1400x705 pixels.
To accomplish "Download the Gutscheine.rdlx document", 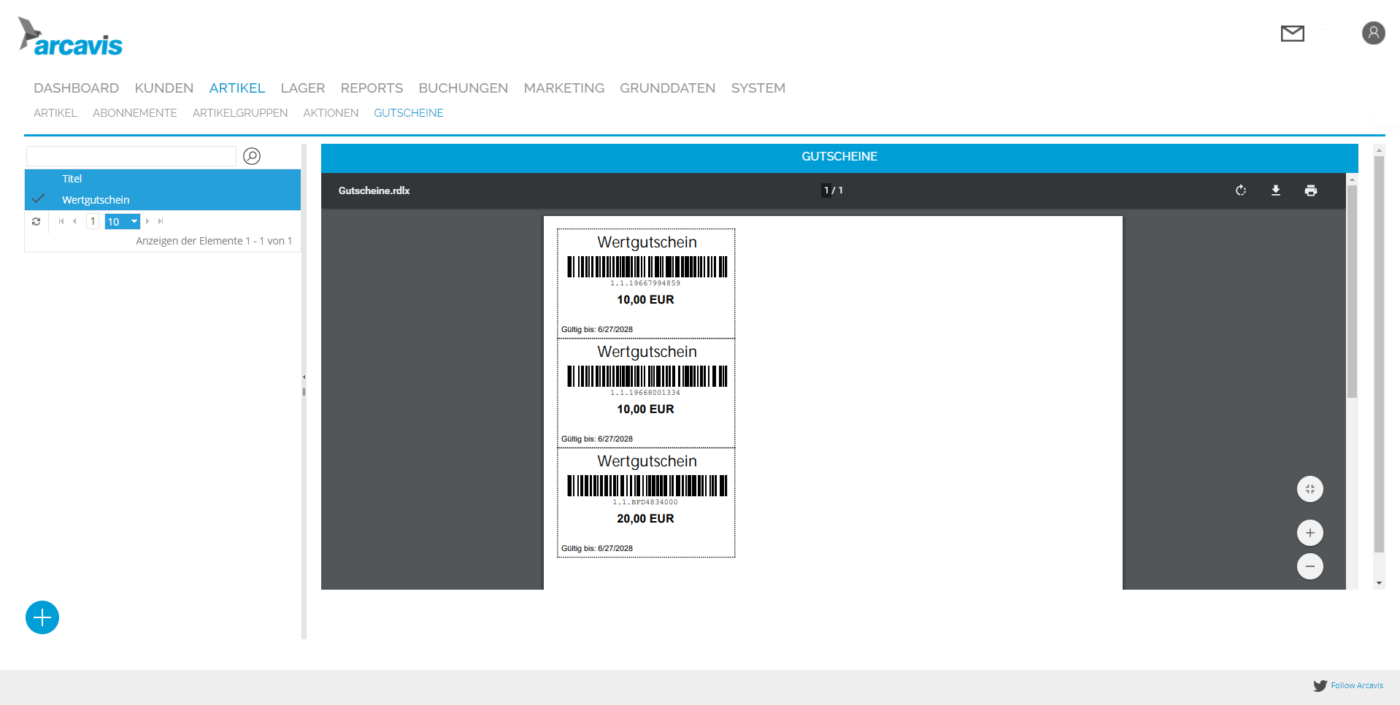I will (x=1275, y=191).
